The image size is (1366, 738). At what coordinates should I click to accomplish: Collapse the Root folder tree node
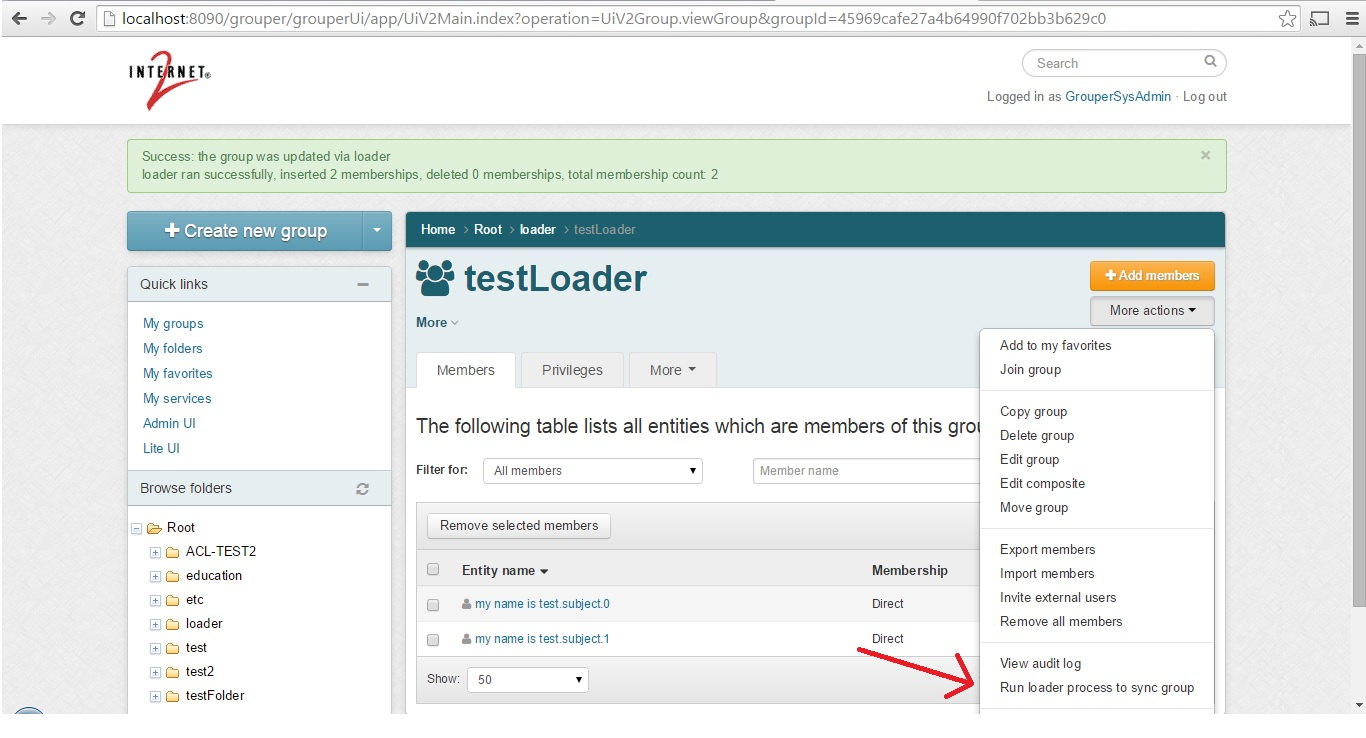point(136,528)
